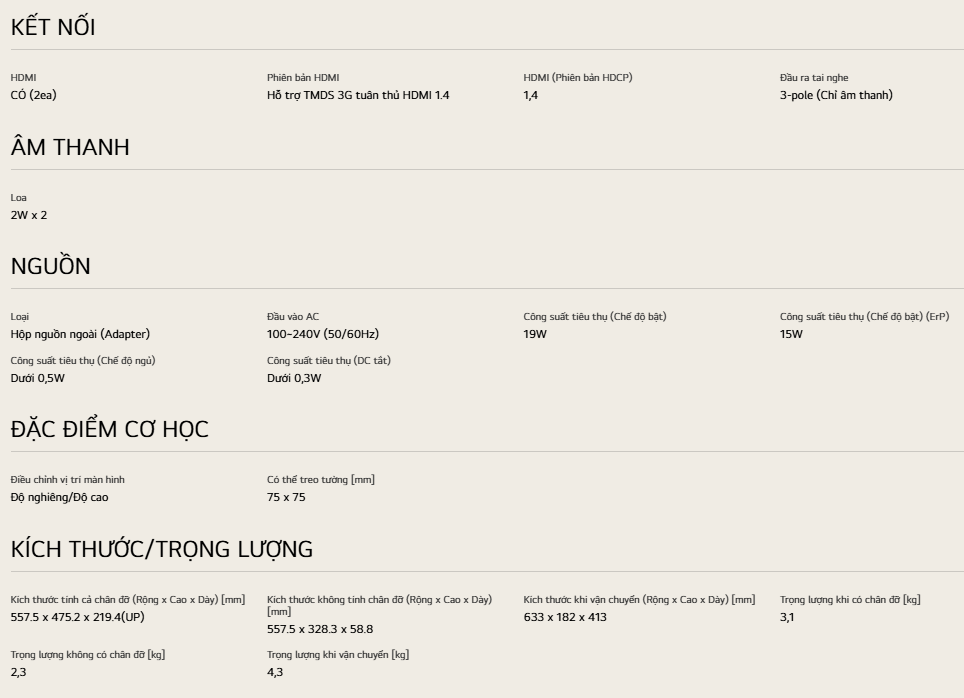Viewport: 964px width, 698px height.
Task: Select the text Hỗ trợ TMDS 3G tuân thủ HDMI 1.4
Action: 358,95
